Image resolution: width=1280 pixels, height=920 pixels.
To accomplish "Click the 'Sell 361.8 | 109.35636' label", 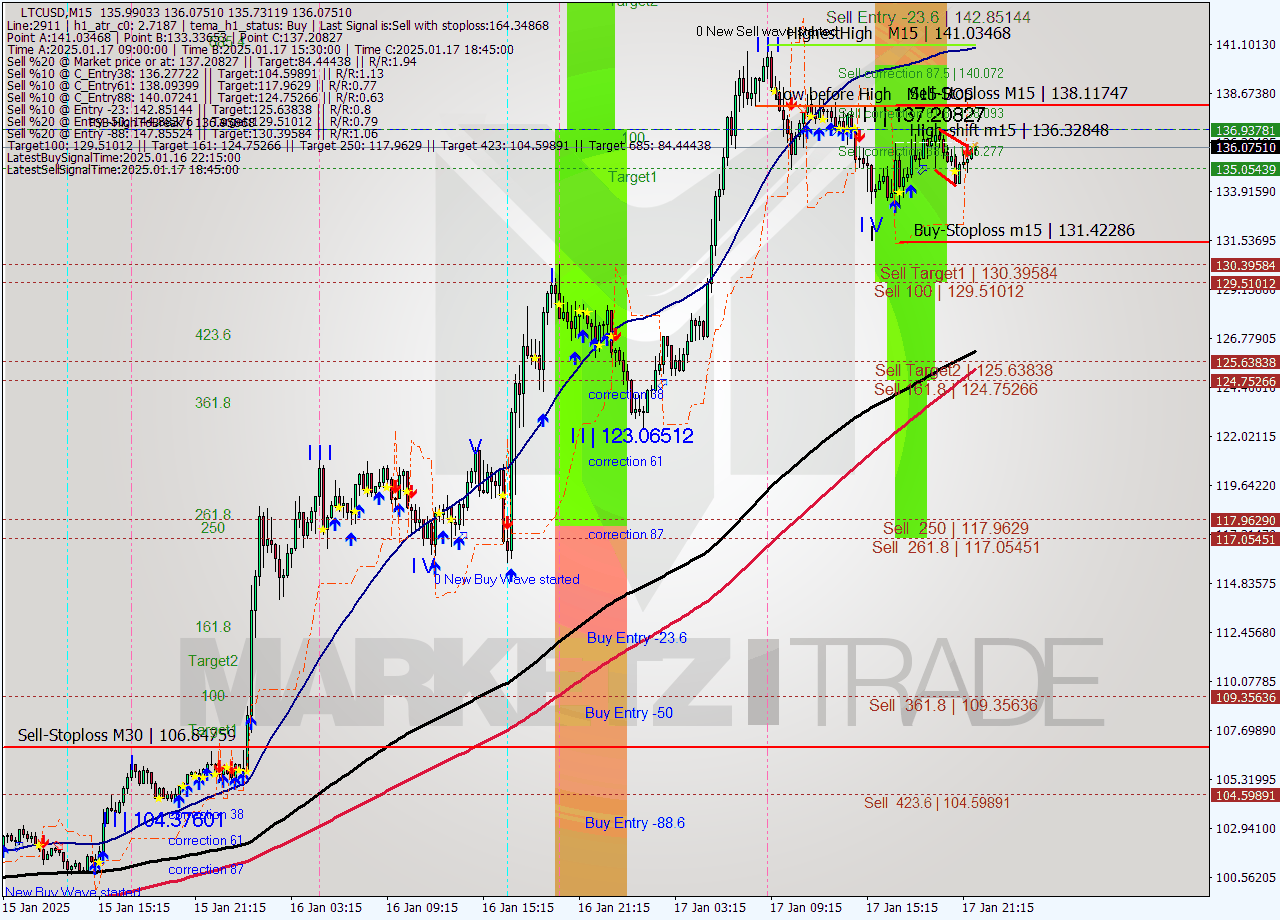I will click(955, 705).
